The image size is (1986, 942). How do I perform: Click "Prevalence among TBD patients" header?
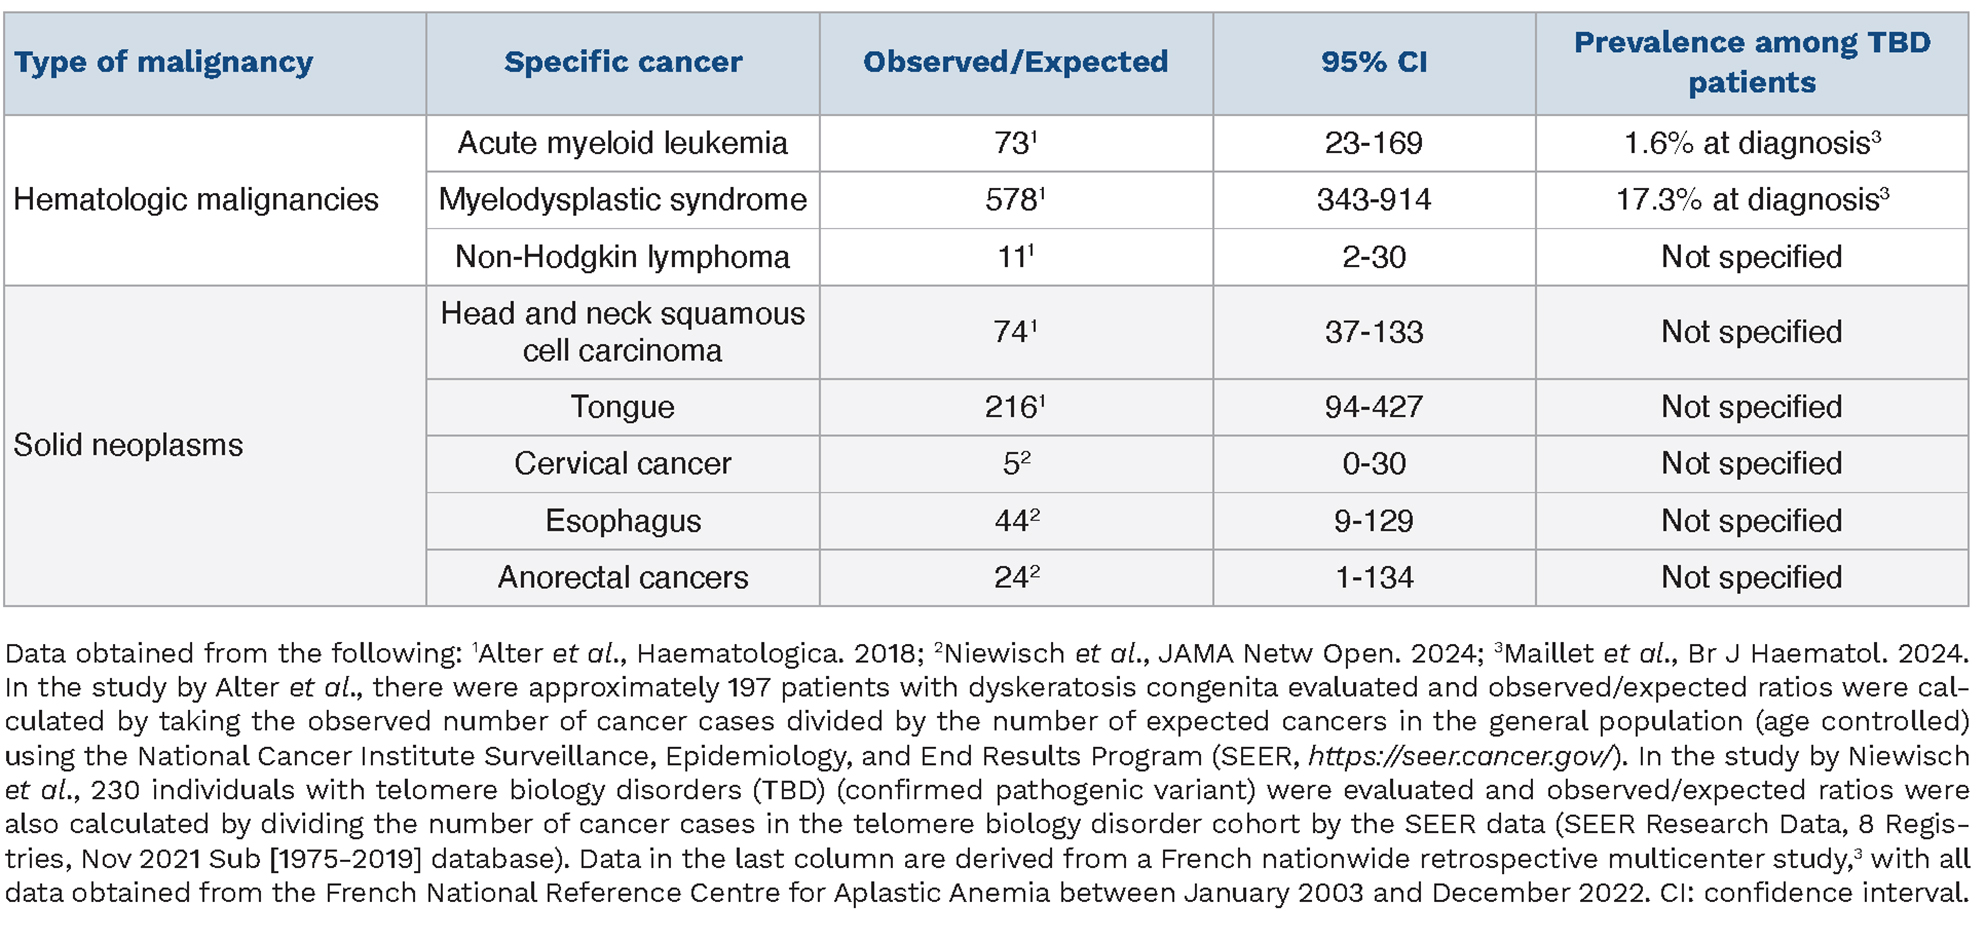pos(1751,62)
